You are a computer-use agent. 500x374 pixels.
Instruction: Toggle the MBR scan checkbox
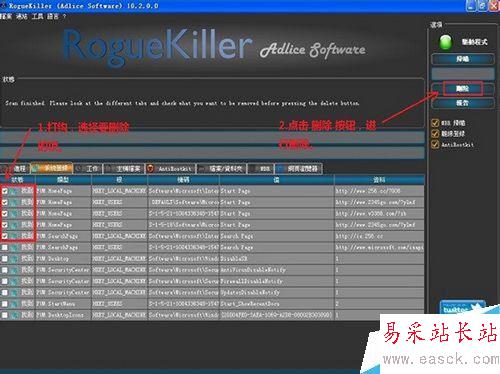435,123
